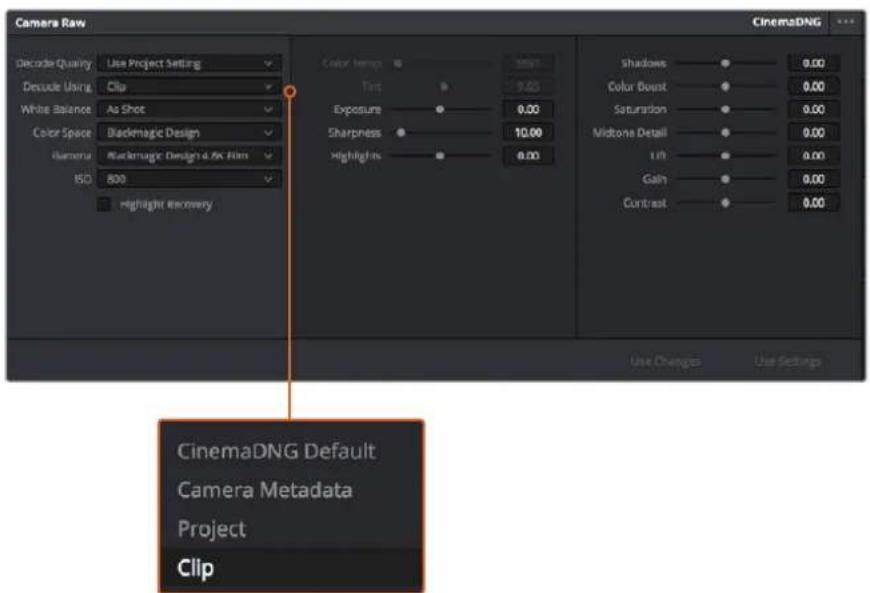The image size is (870, 593).
Task: Open the Gamma dropdown
Action: click(189, 156)
